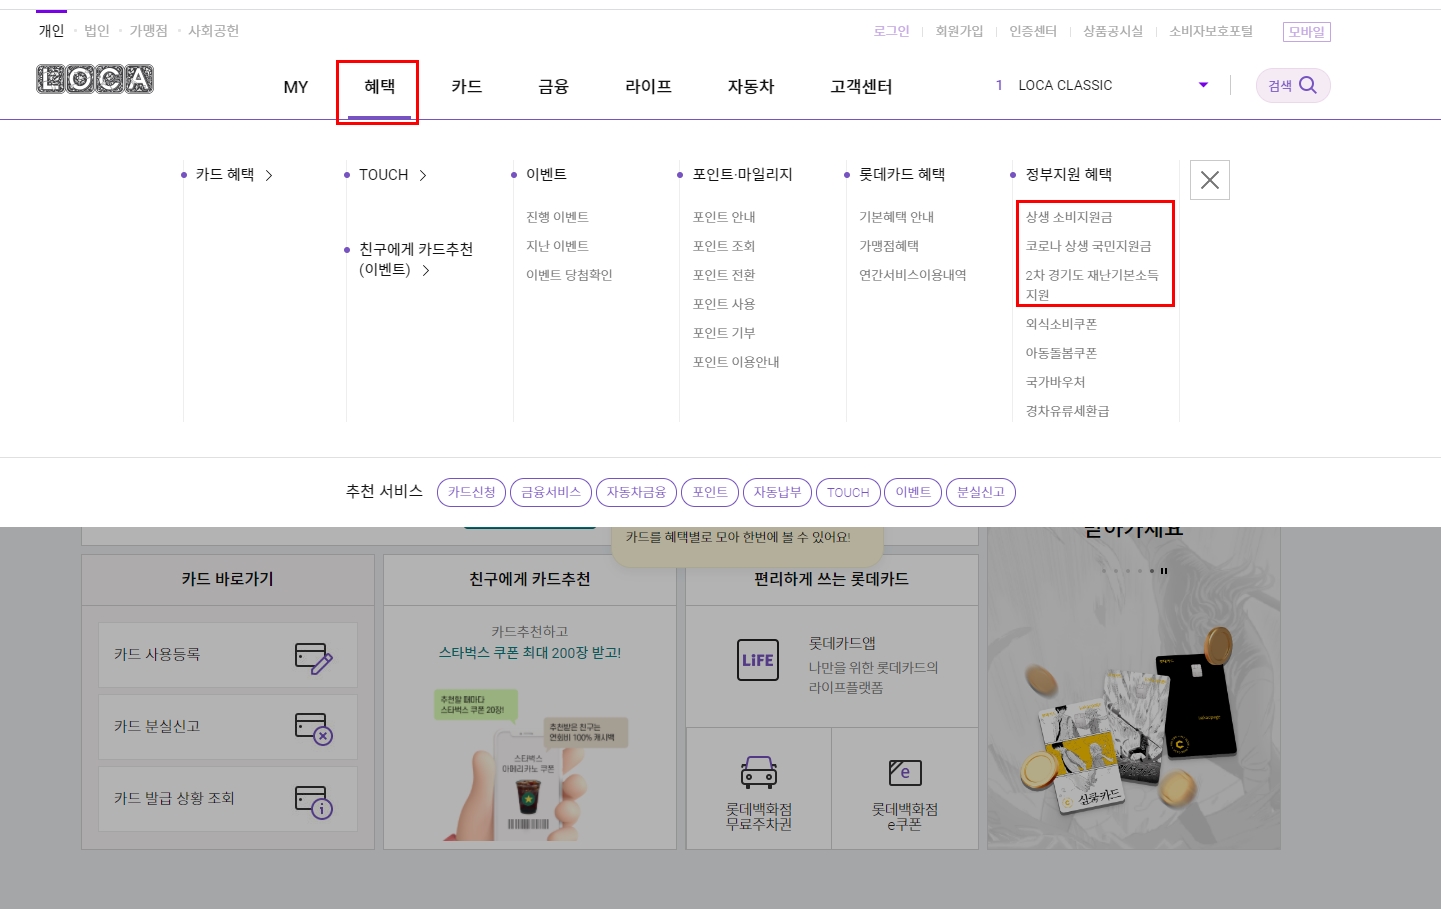The image size is (1441, 909).
Task: Switch to the 개인 tab
Action: [51, 31]
